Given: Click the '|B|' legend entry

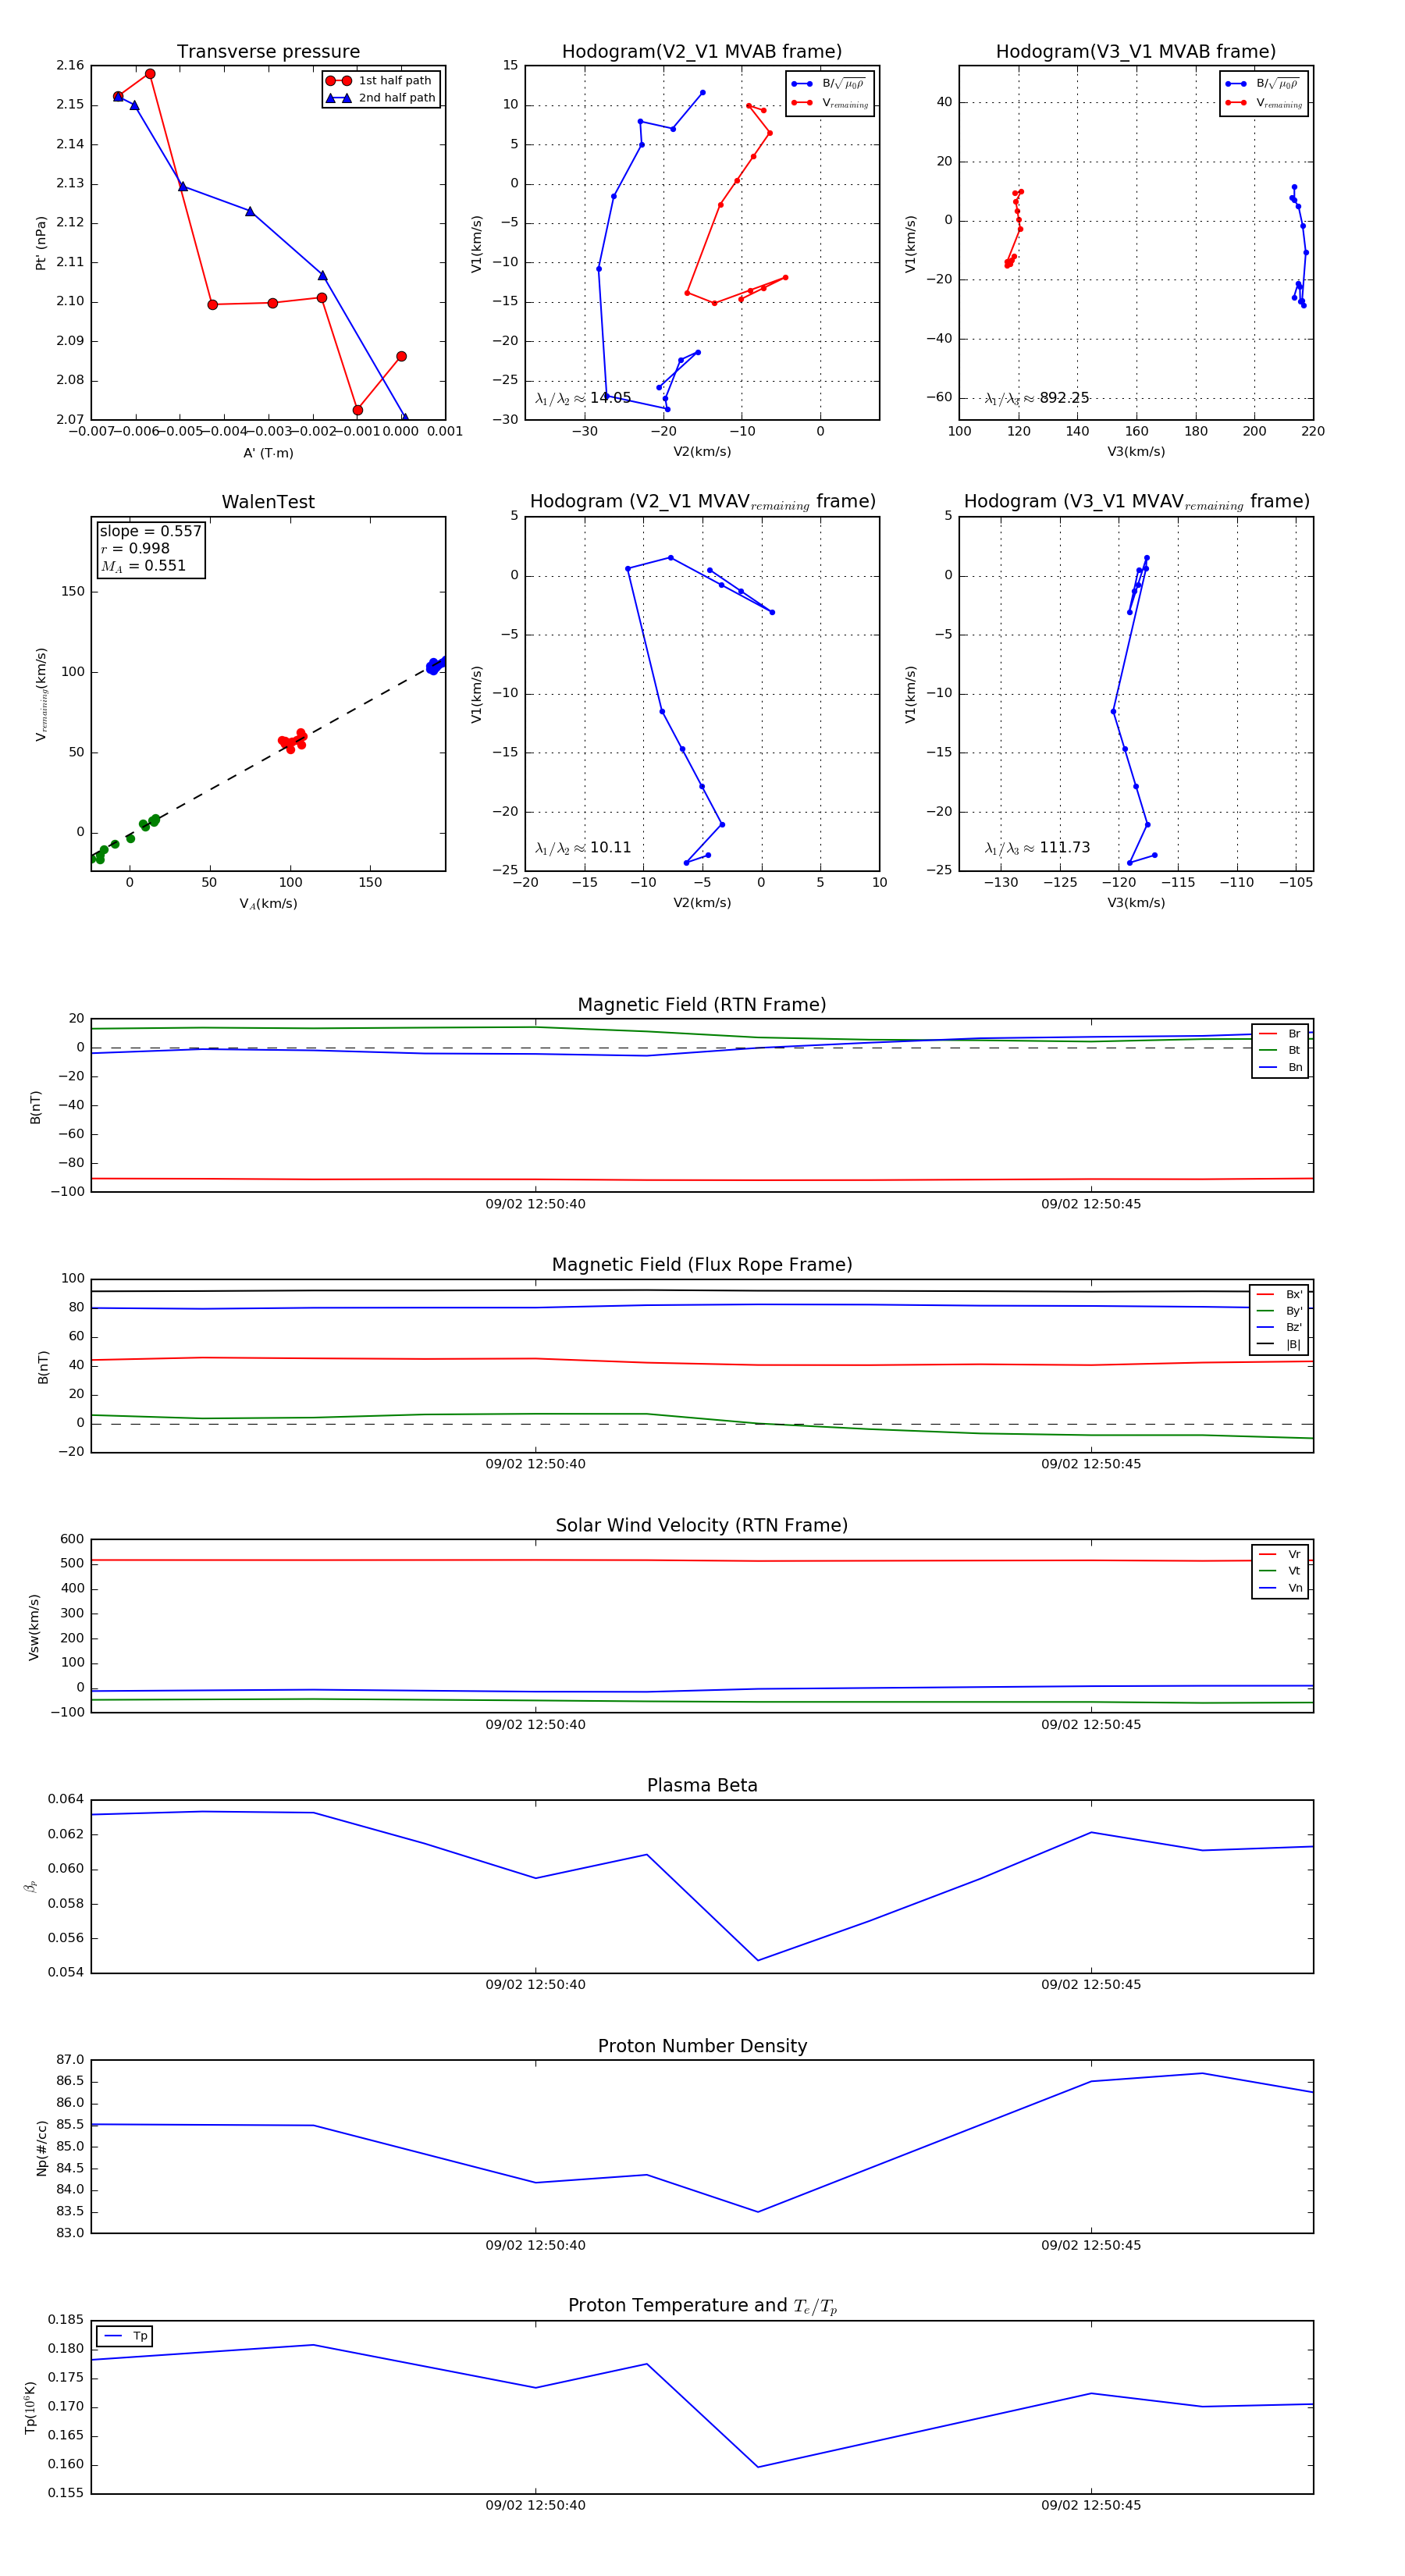Looking at the screenshot, I should coord(1279,1345).
